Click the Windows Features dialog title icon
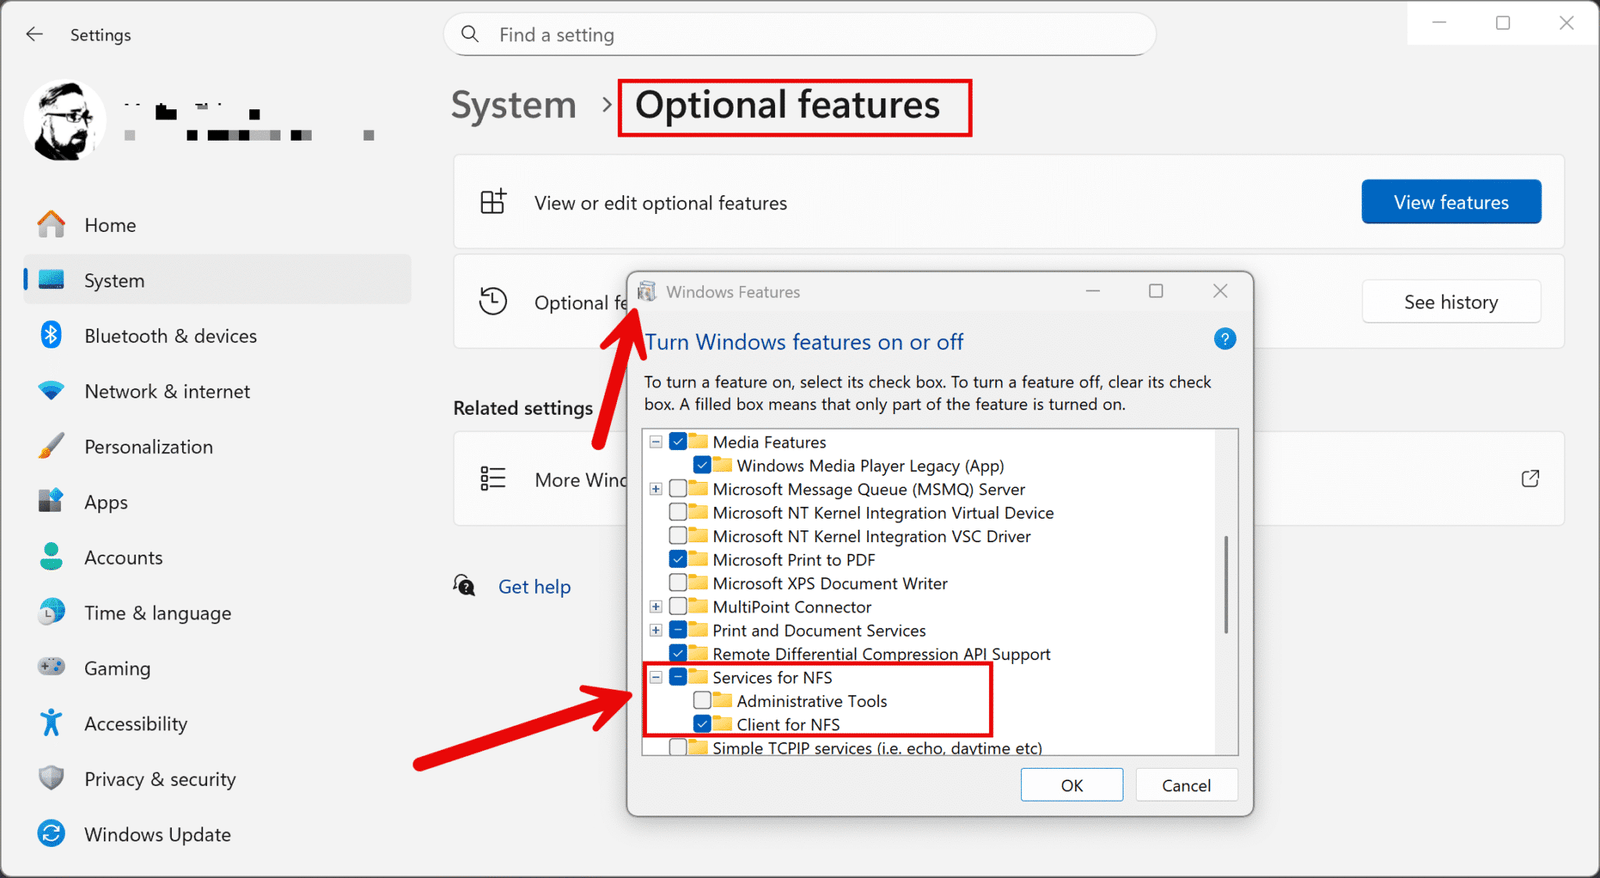The width and height of the screenshot is (1600, 878). tap(647, 291)
